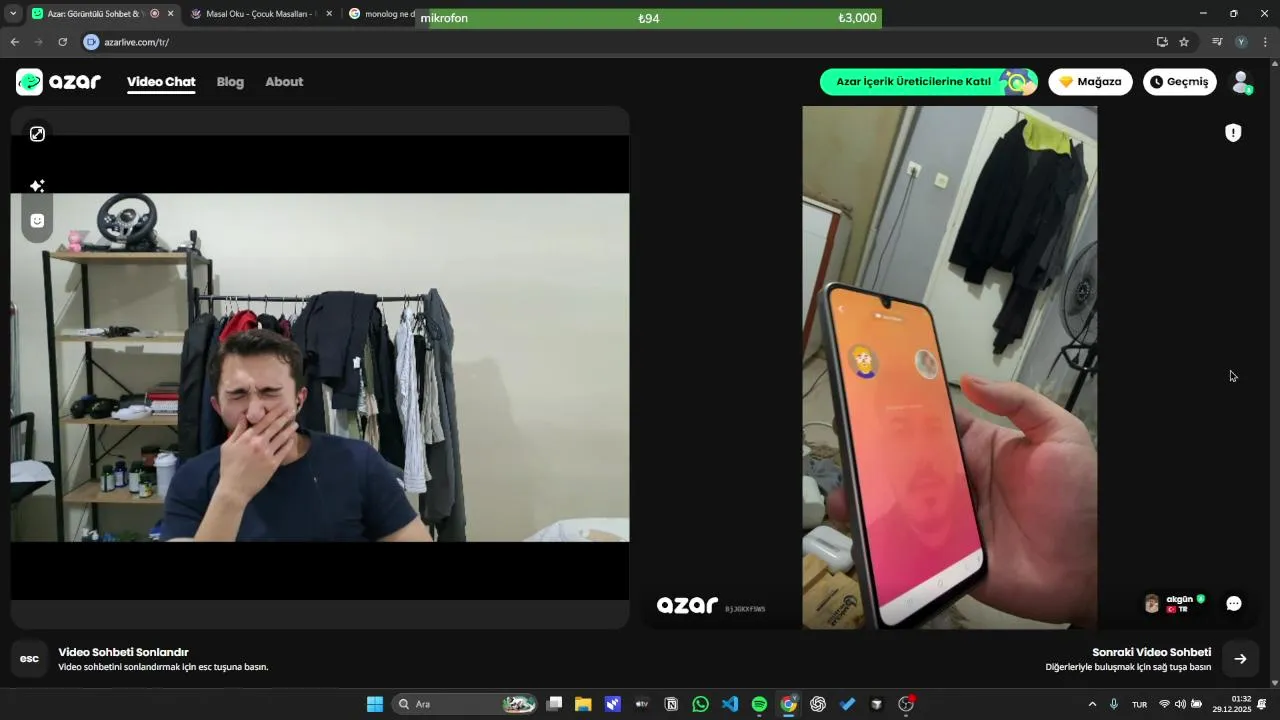Image resolution: width=1280 pixels, height=720 pixels.
Task: Reload the page
Action: 62,42
